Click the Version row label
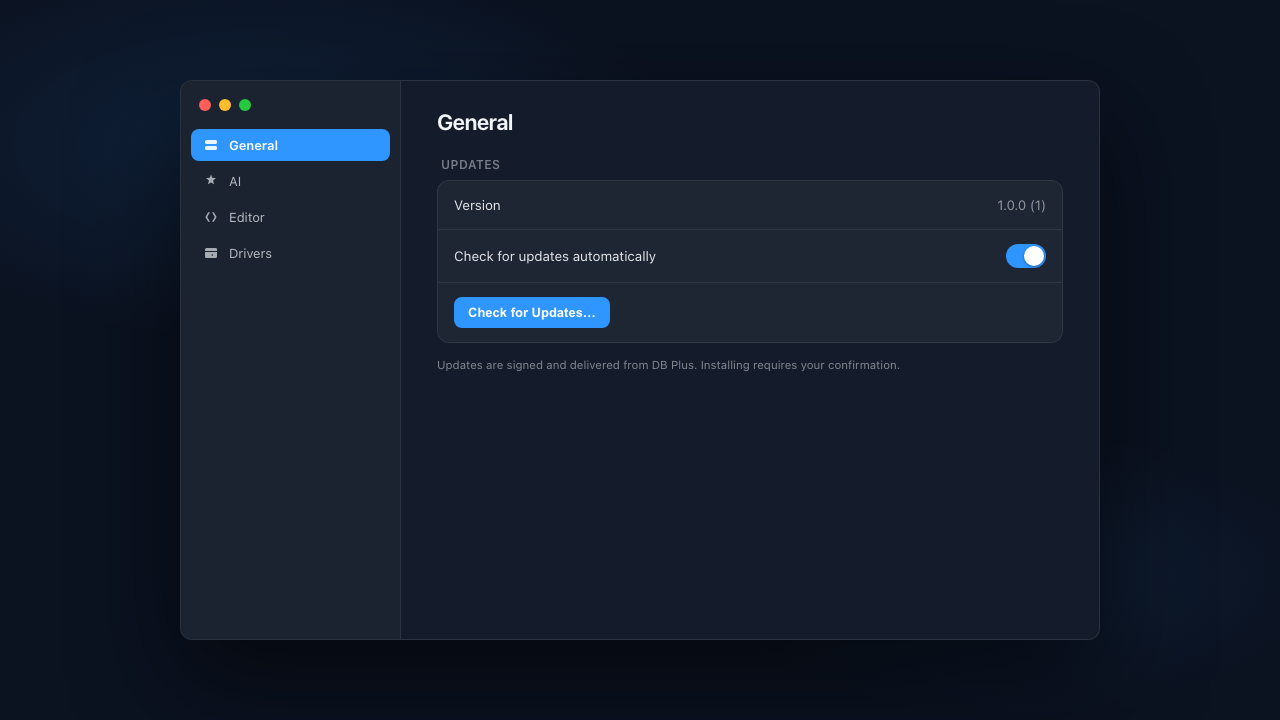This screenshot has height=720, width=1280. (x=477, y=205)
